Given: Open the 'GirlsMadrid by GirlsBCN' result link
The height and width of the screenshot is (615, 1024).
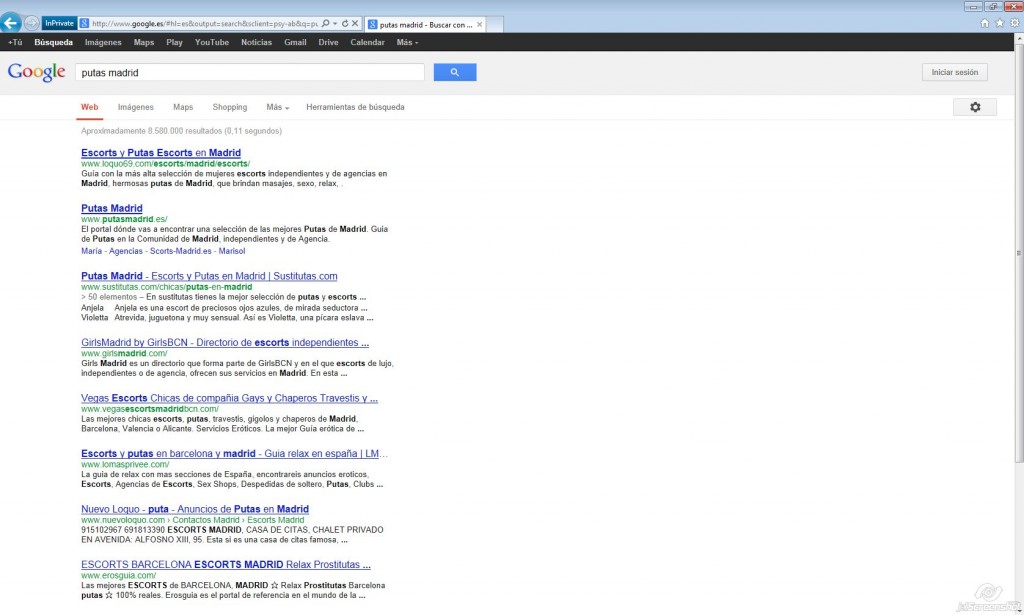Looking at the screenshot, I should (225, 342).
